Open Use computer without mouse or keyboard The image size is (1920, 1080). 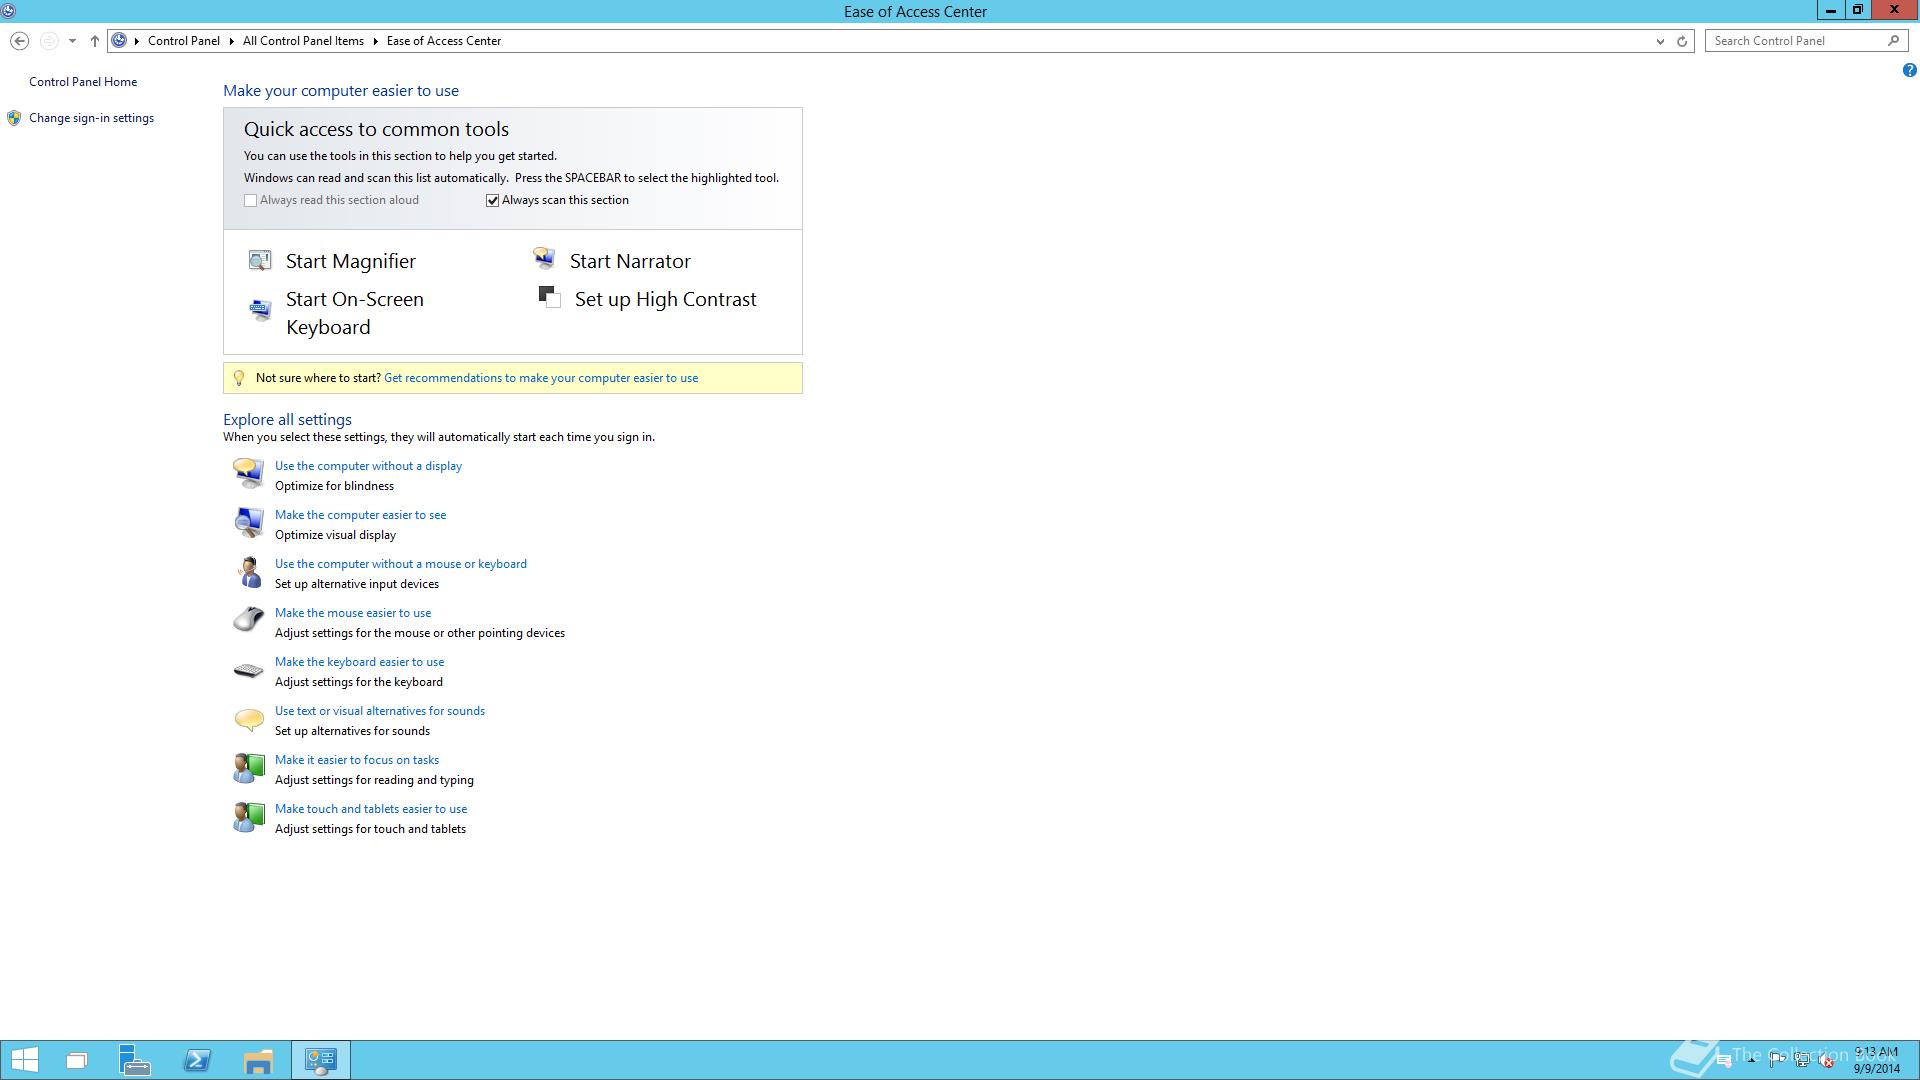401,564
